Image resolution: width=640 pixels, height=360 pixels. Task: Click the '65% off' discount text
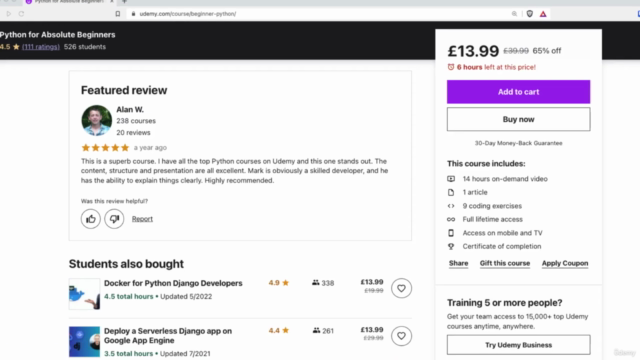tap(547, 51)
